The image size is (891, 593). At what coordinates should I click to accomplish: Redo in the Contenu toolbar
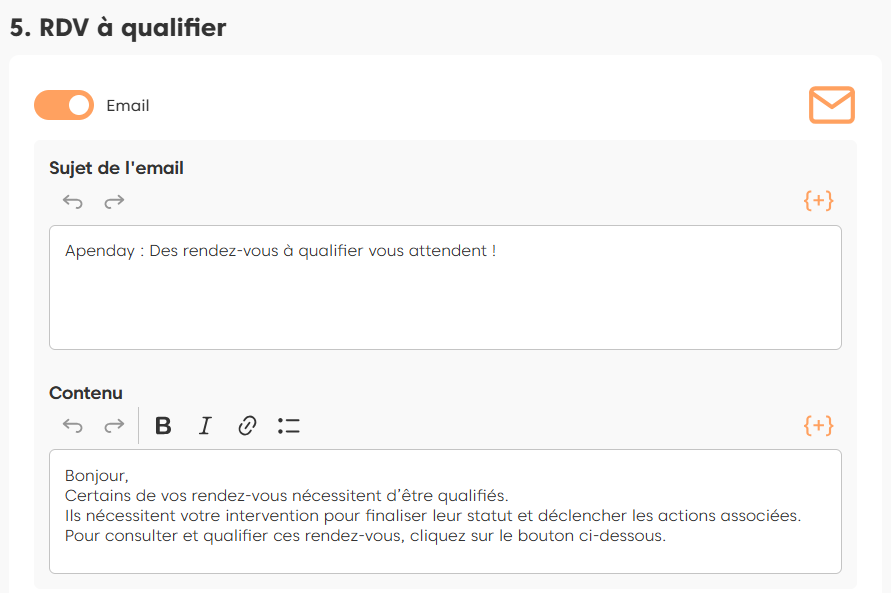click(115, 426)
